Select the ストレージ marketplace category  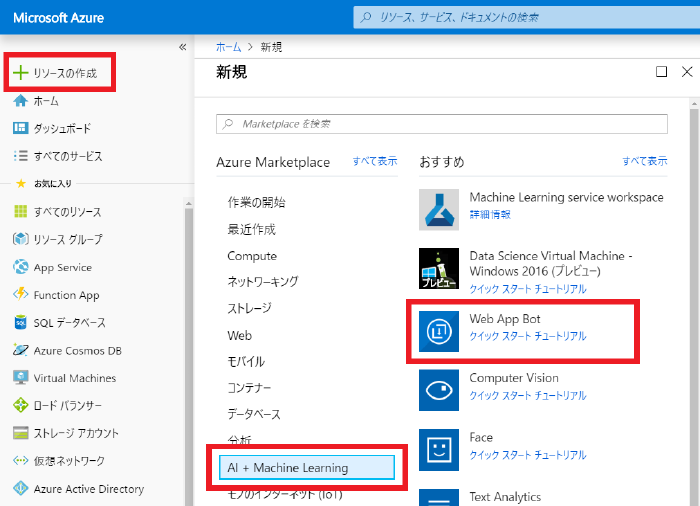(x=249, y=308)
